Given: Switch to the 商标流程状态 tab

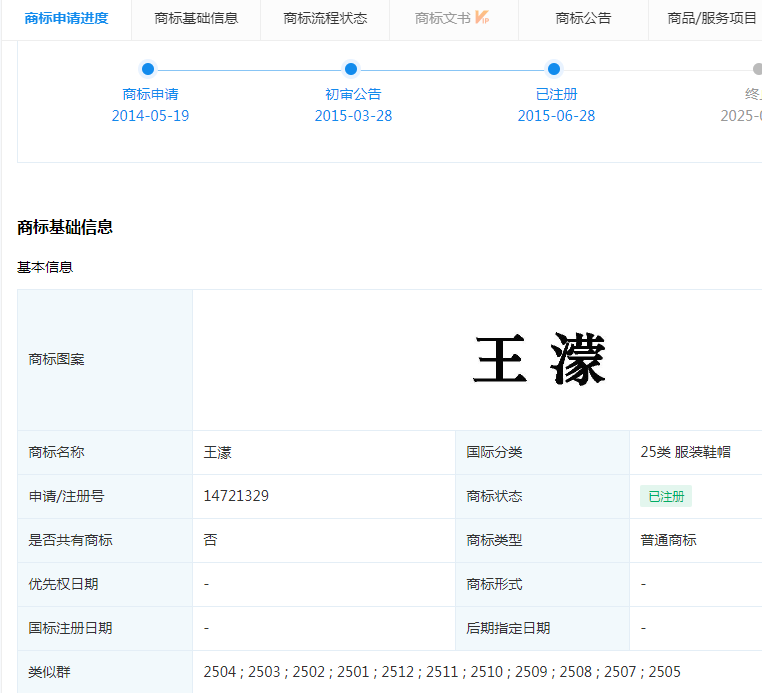Looking at the screenshot, I should (325, 18).
